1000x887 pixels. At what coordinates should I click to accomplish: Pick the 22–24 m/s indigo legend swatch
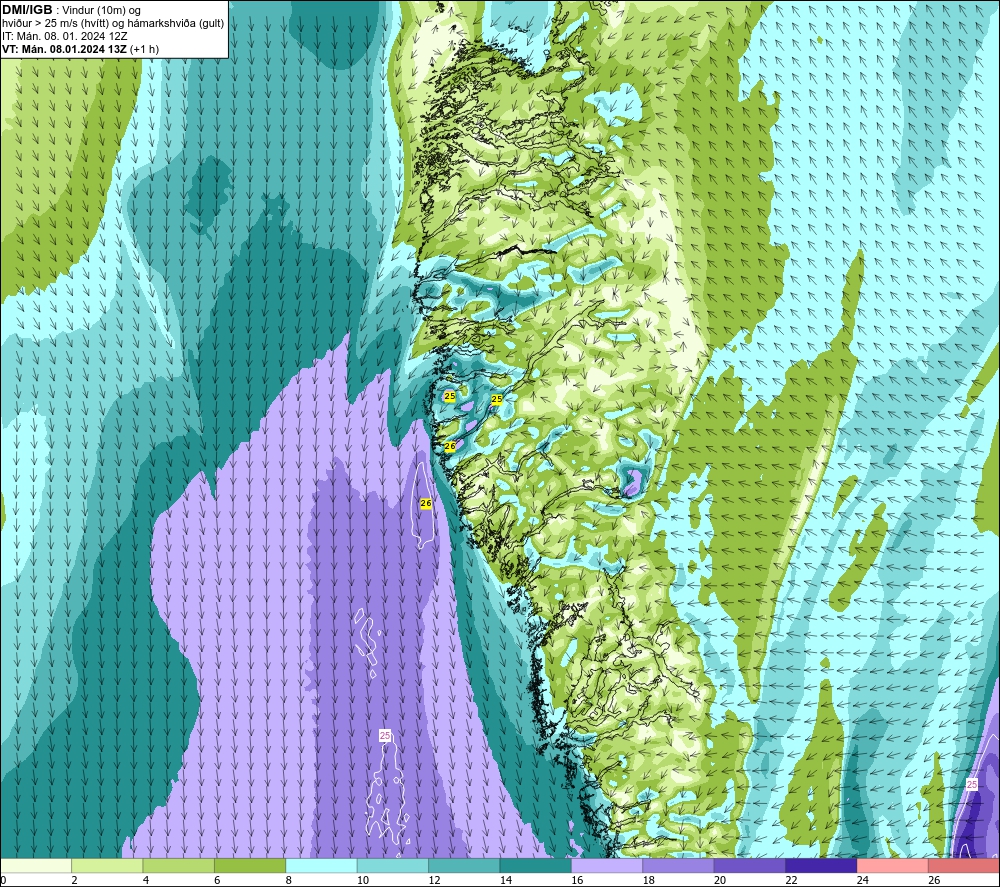point(821,865)
